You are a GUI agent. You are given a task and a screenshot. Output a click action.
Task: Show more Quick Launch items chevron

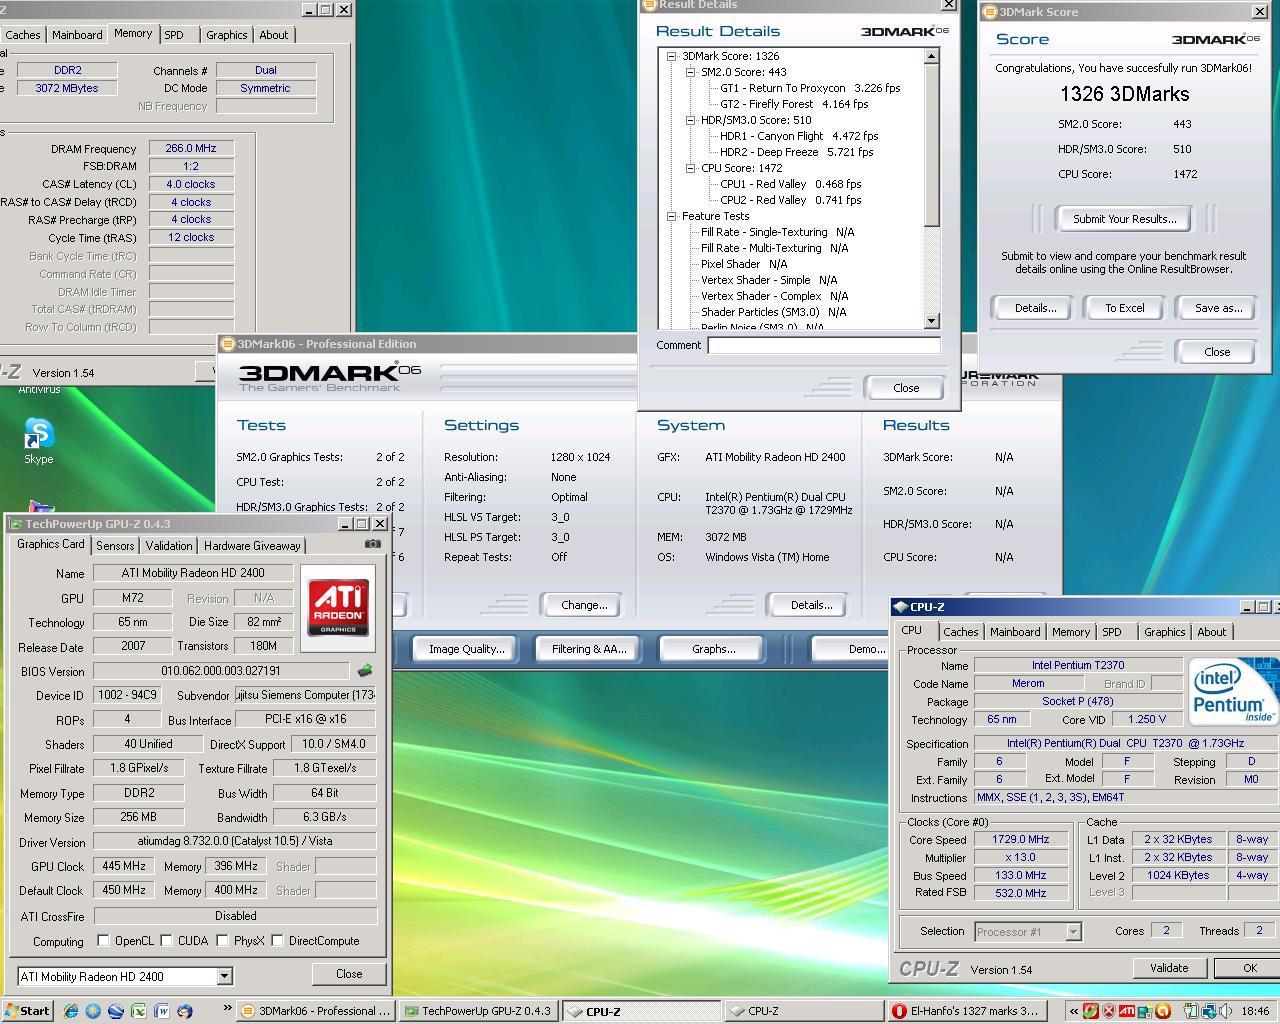point(227,1008)
